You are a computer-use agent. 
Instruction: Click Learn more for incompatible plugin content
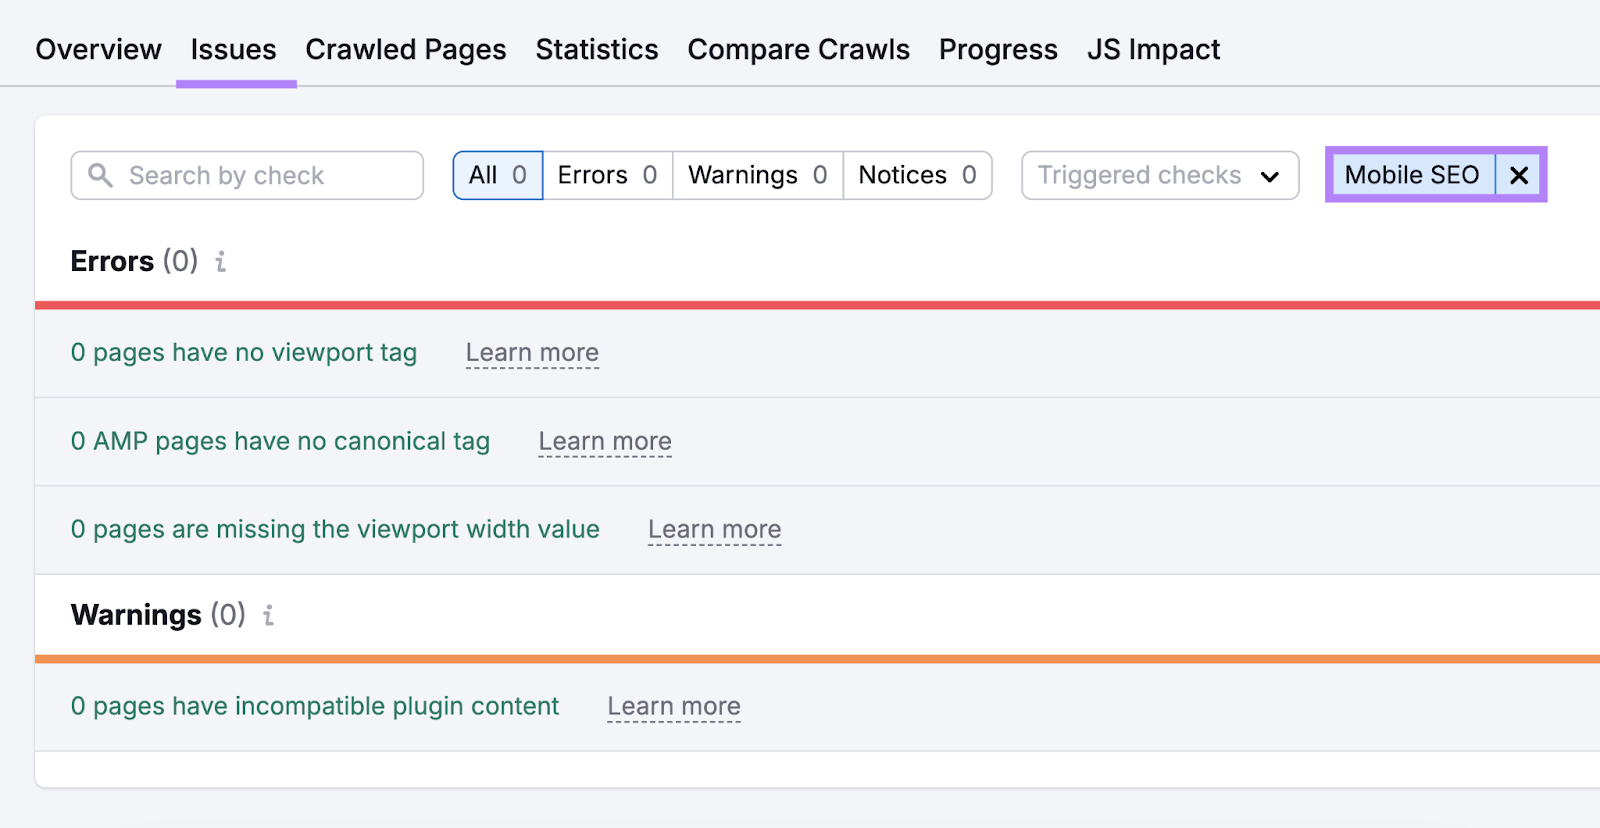pyautogui.click(x=674, y=706)
